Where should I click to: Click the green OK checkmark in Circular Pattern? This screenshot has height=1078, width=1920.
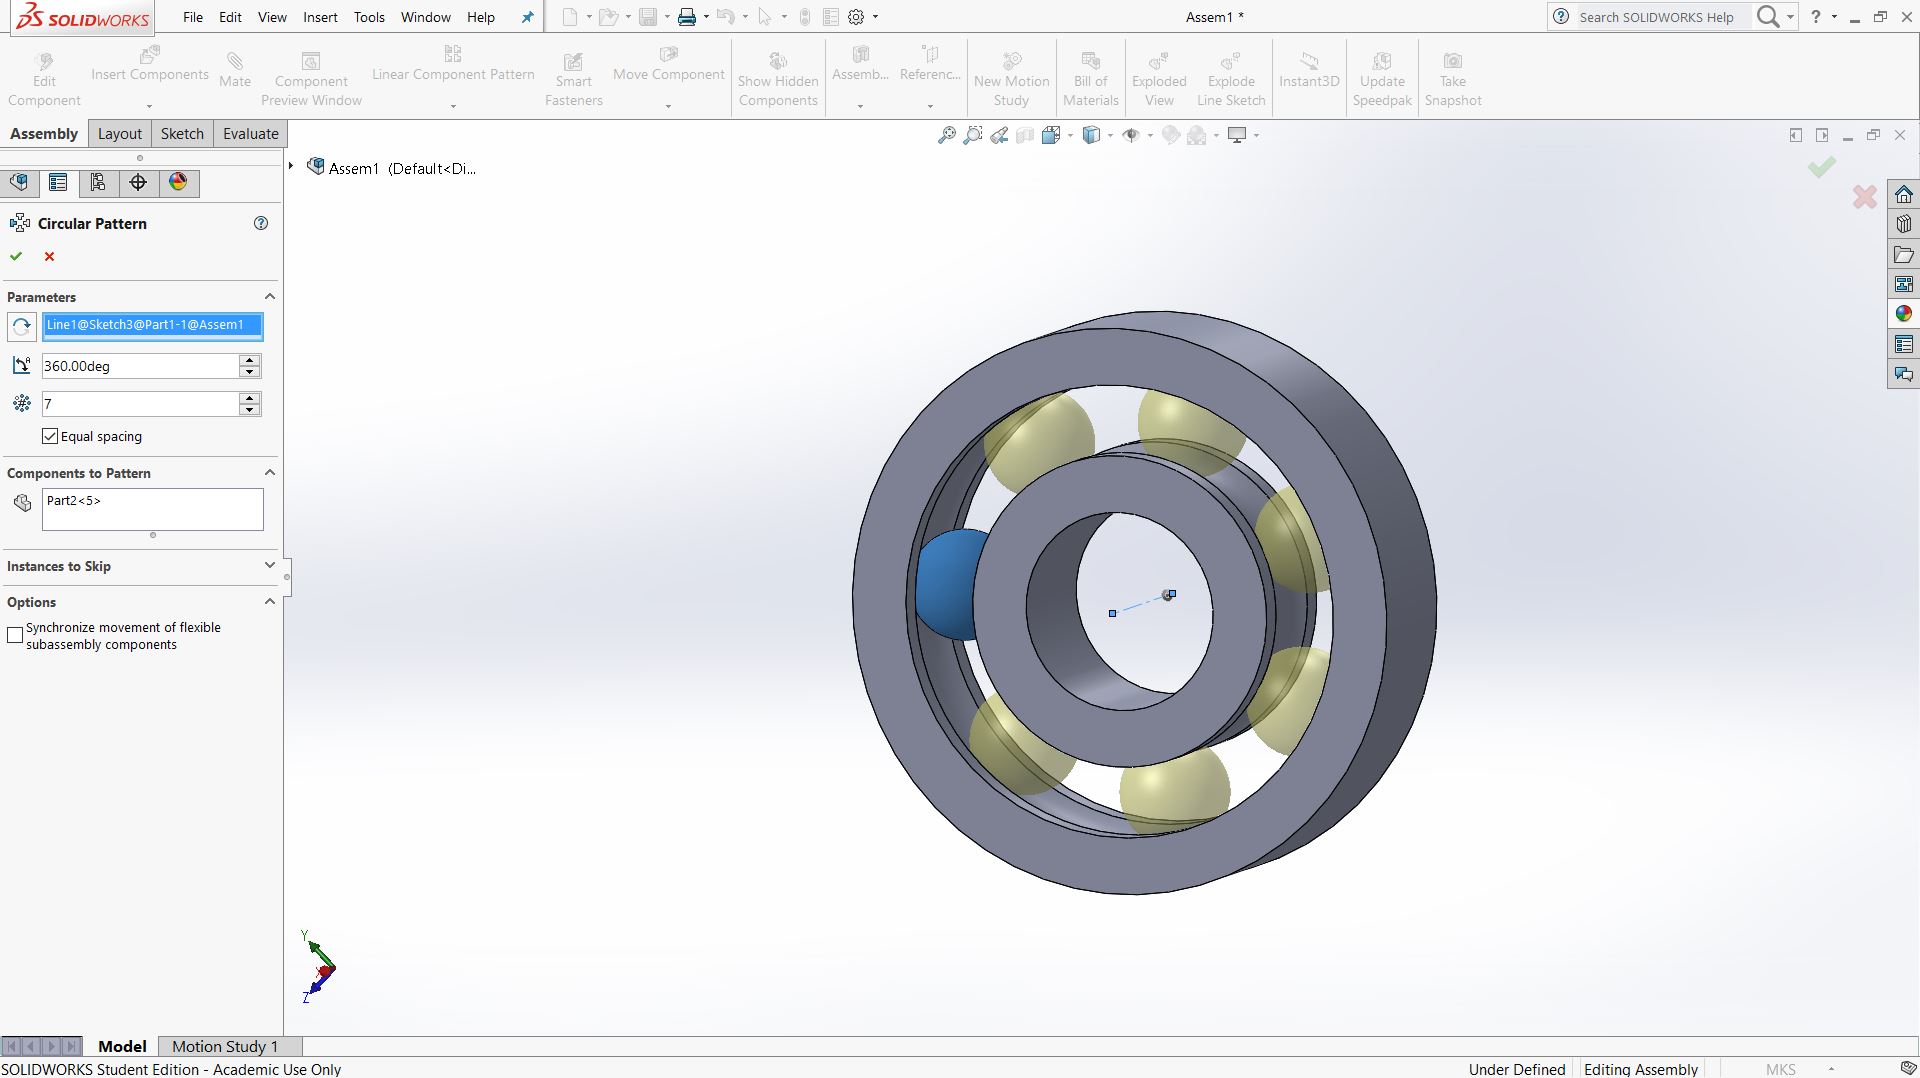[x=16, y=257]
